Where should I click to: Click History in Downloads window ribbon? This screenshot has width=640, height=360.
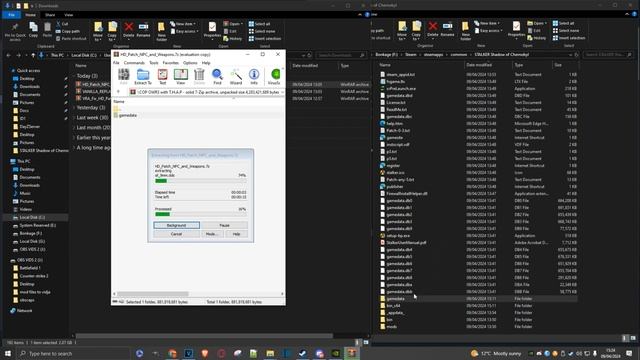233,39
